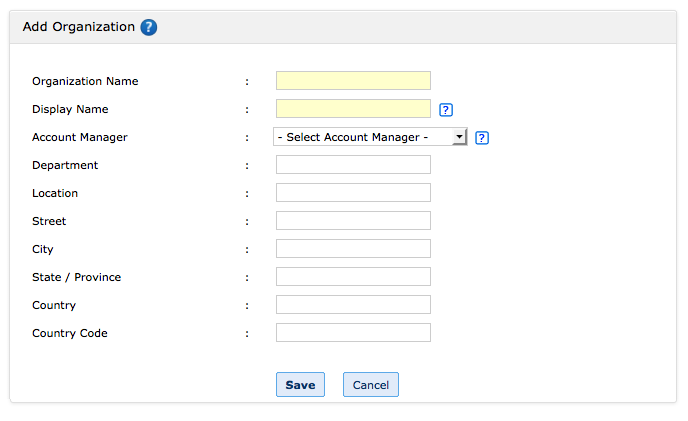Viewport: 688px width, 421px height.
Task: Click into the Display Name input
Action: (353, 109)
